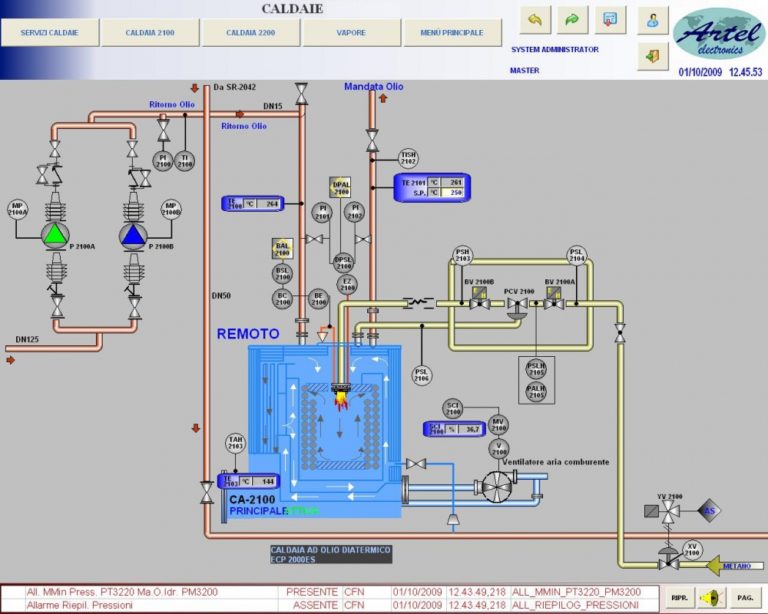The image size is (768, 614).
Task: Go to MENÙ PRINCIPALE
Action: tap(452, 33)
